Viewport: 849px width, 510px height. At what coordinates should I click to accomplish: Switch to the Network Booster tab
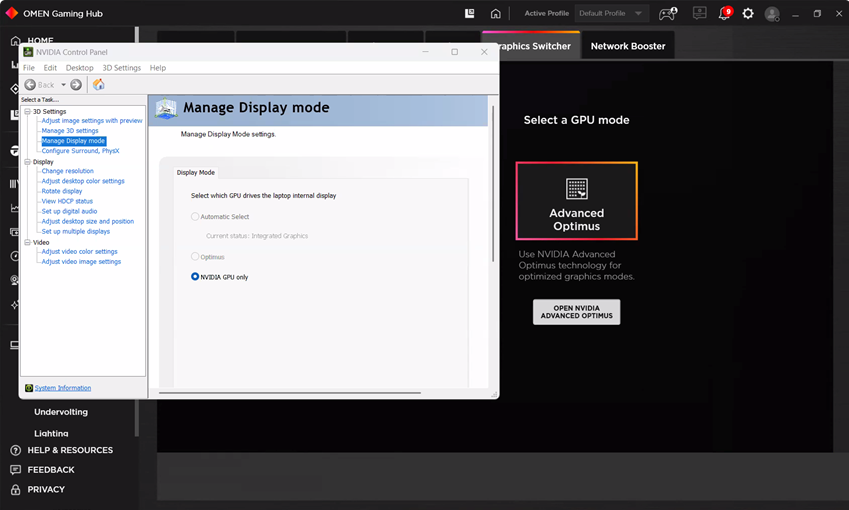pos(628,46)
